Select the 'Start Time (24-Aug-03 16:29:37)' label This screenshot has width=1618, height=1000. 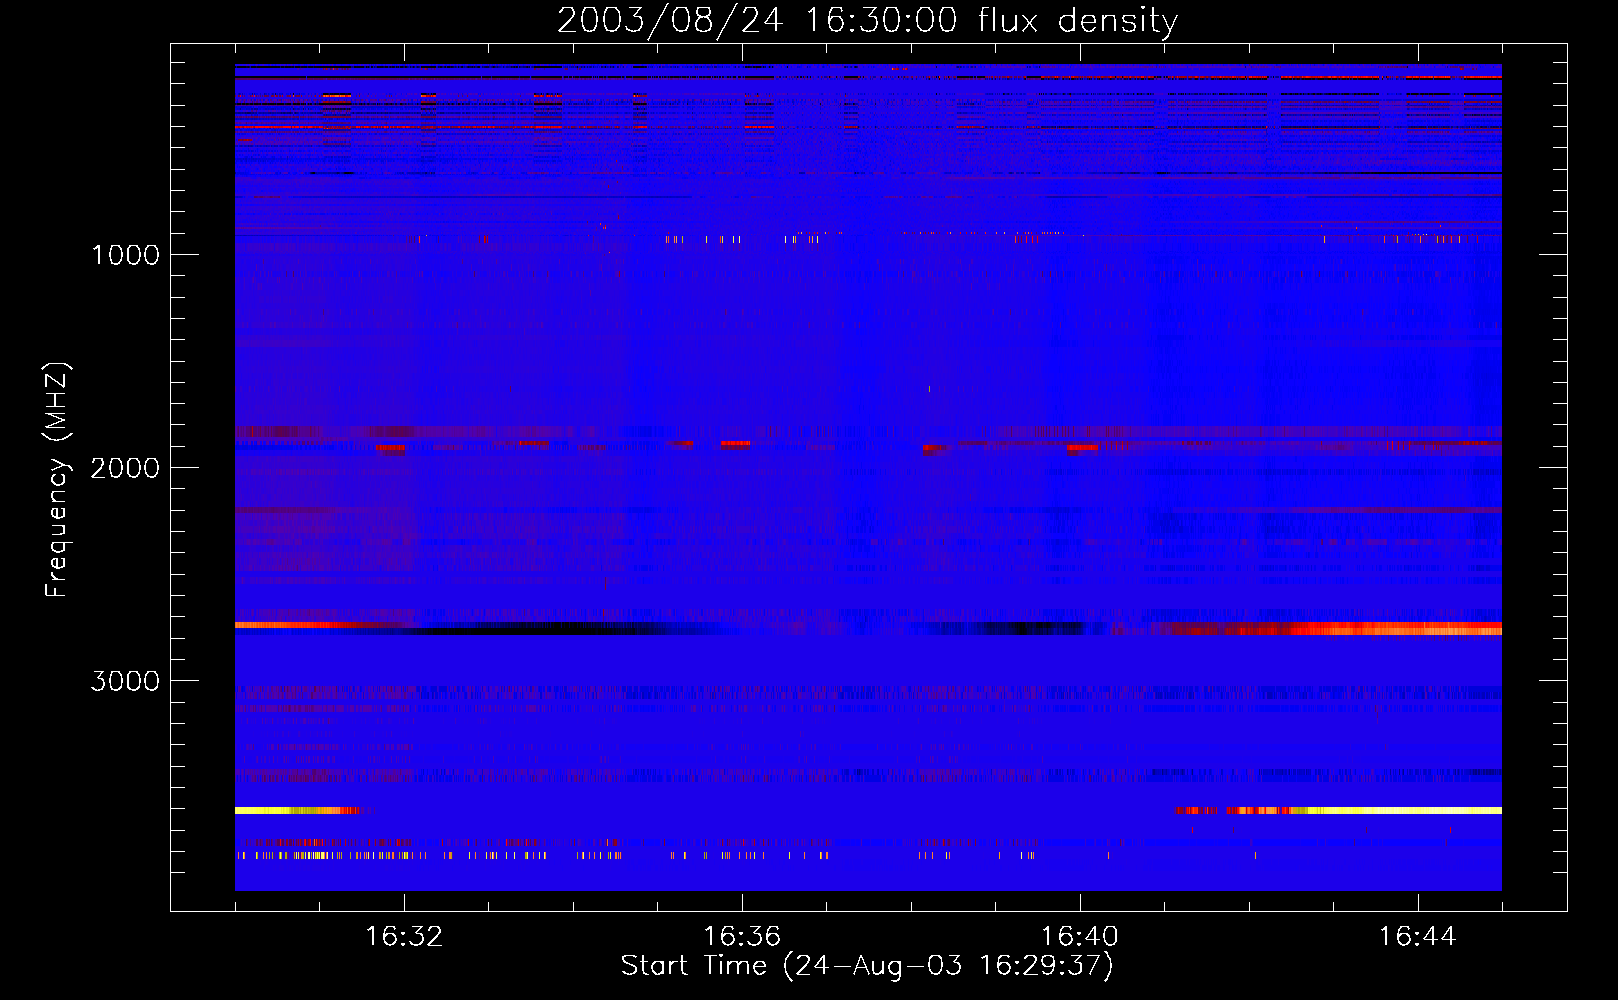pos(867,966)
